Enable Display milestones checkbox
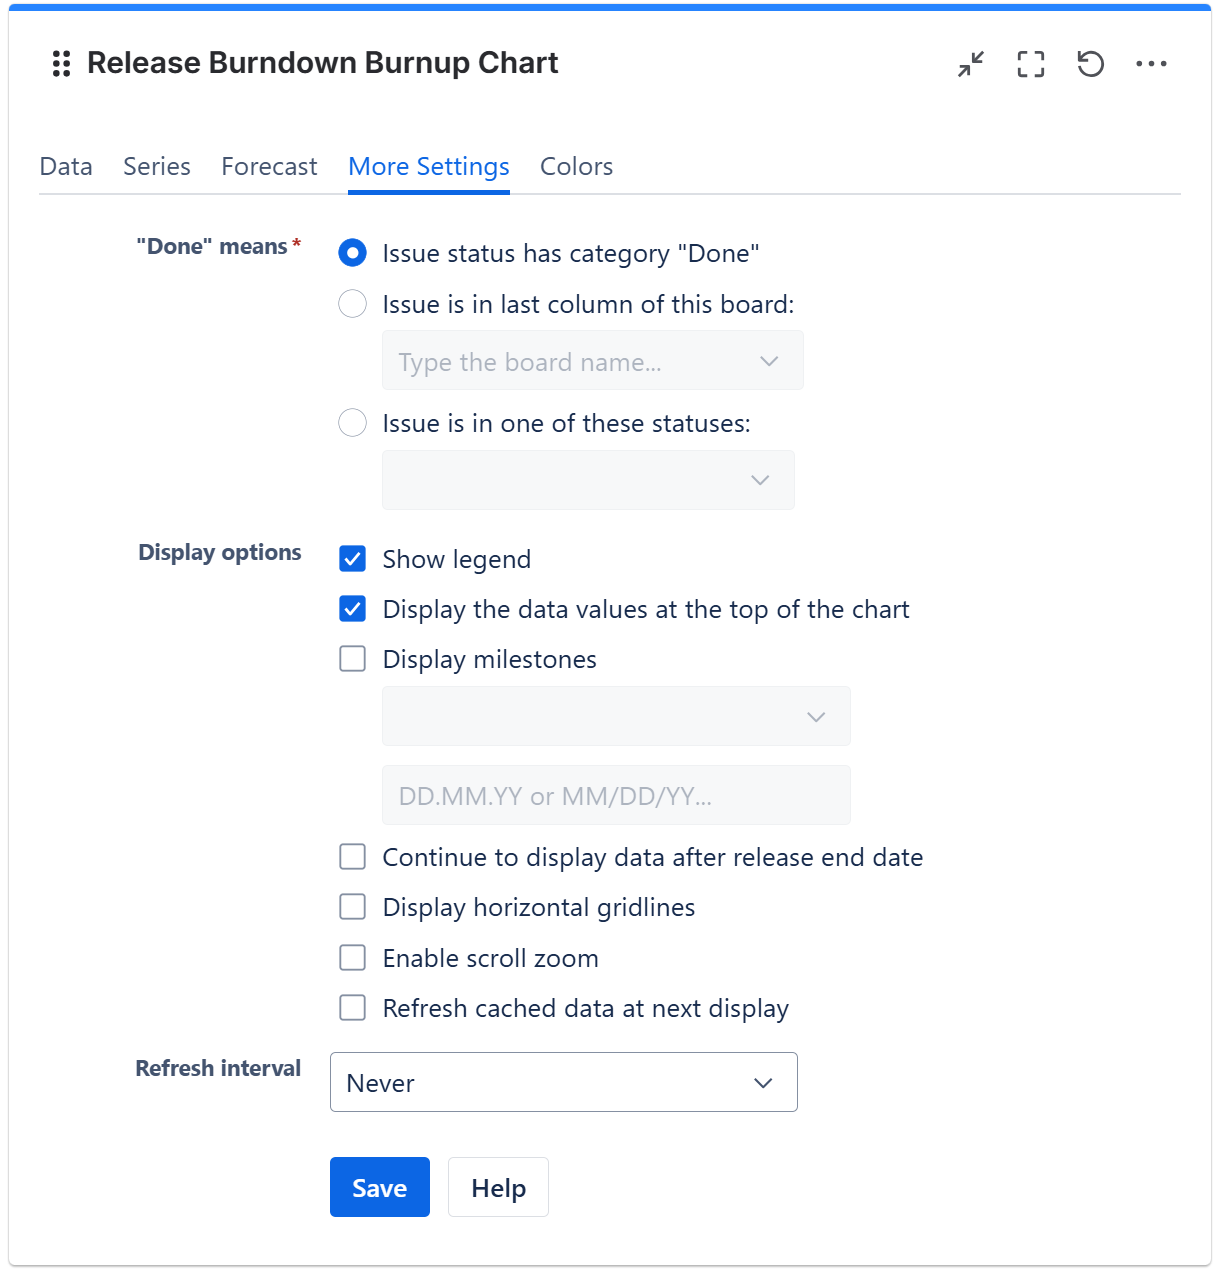1220x1271 pixels. pyautogui.click(x=352, y=659)
